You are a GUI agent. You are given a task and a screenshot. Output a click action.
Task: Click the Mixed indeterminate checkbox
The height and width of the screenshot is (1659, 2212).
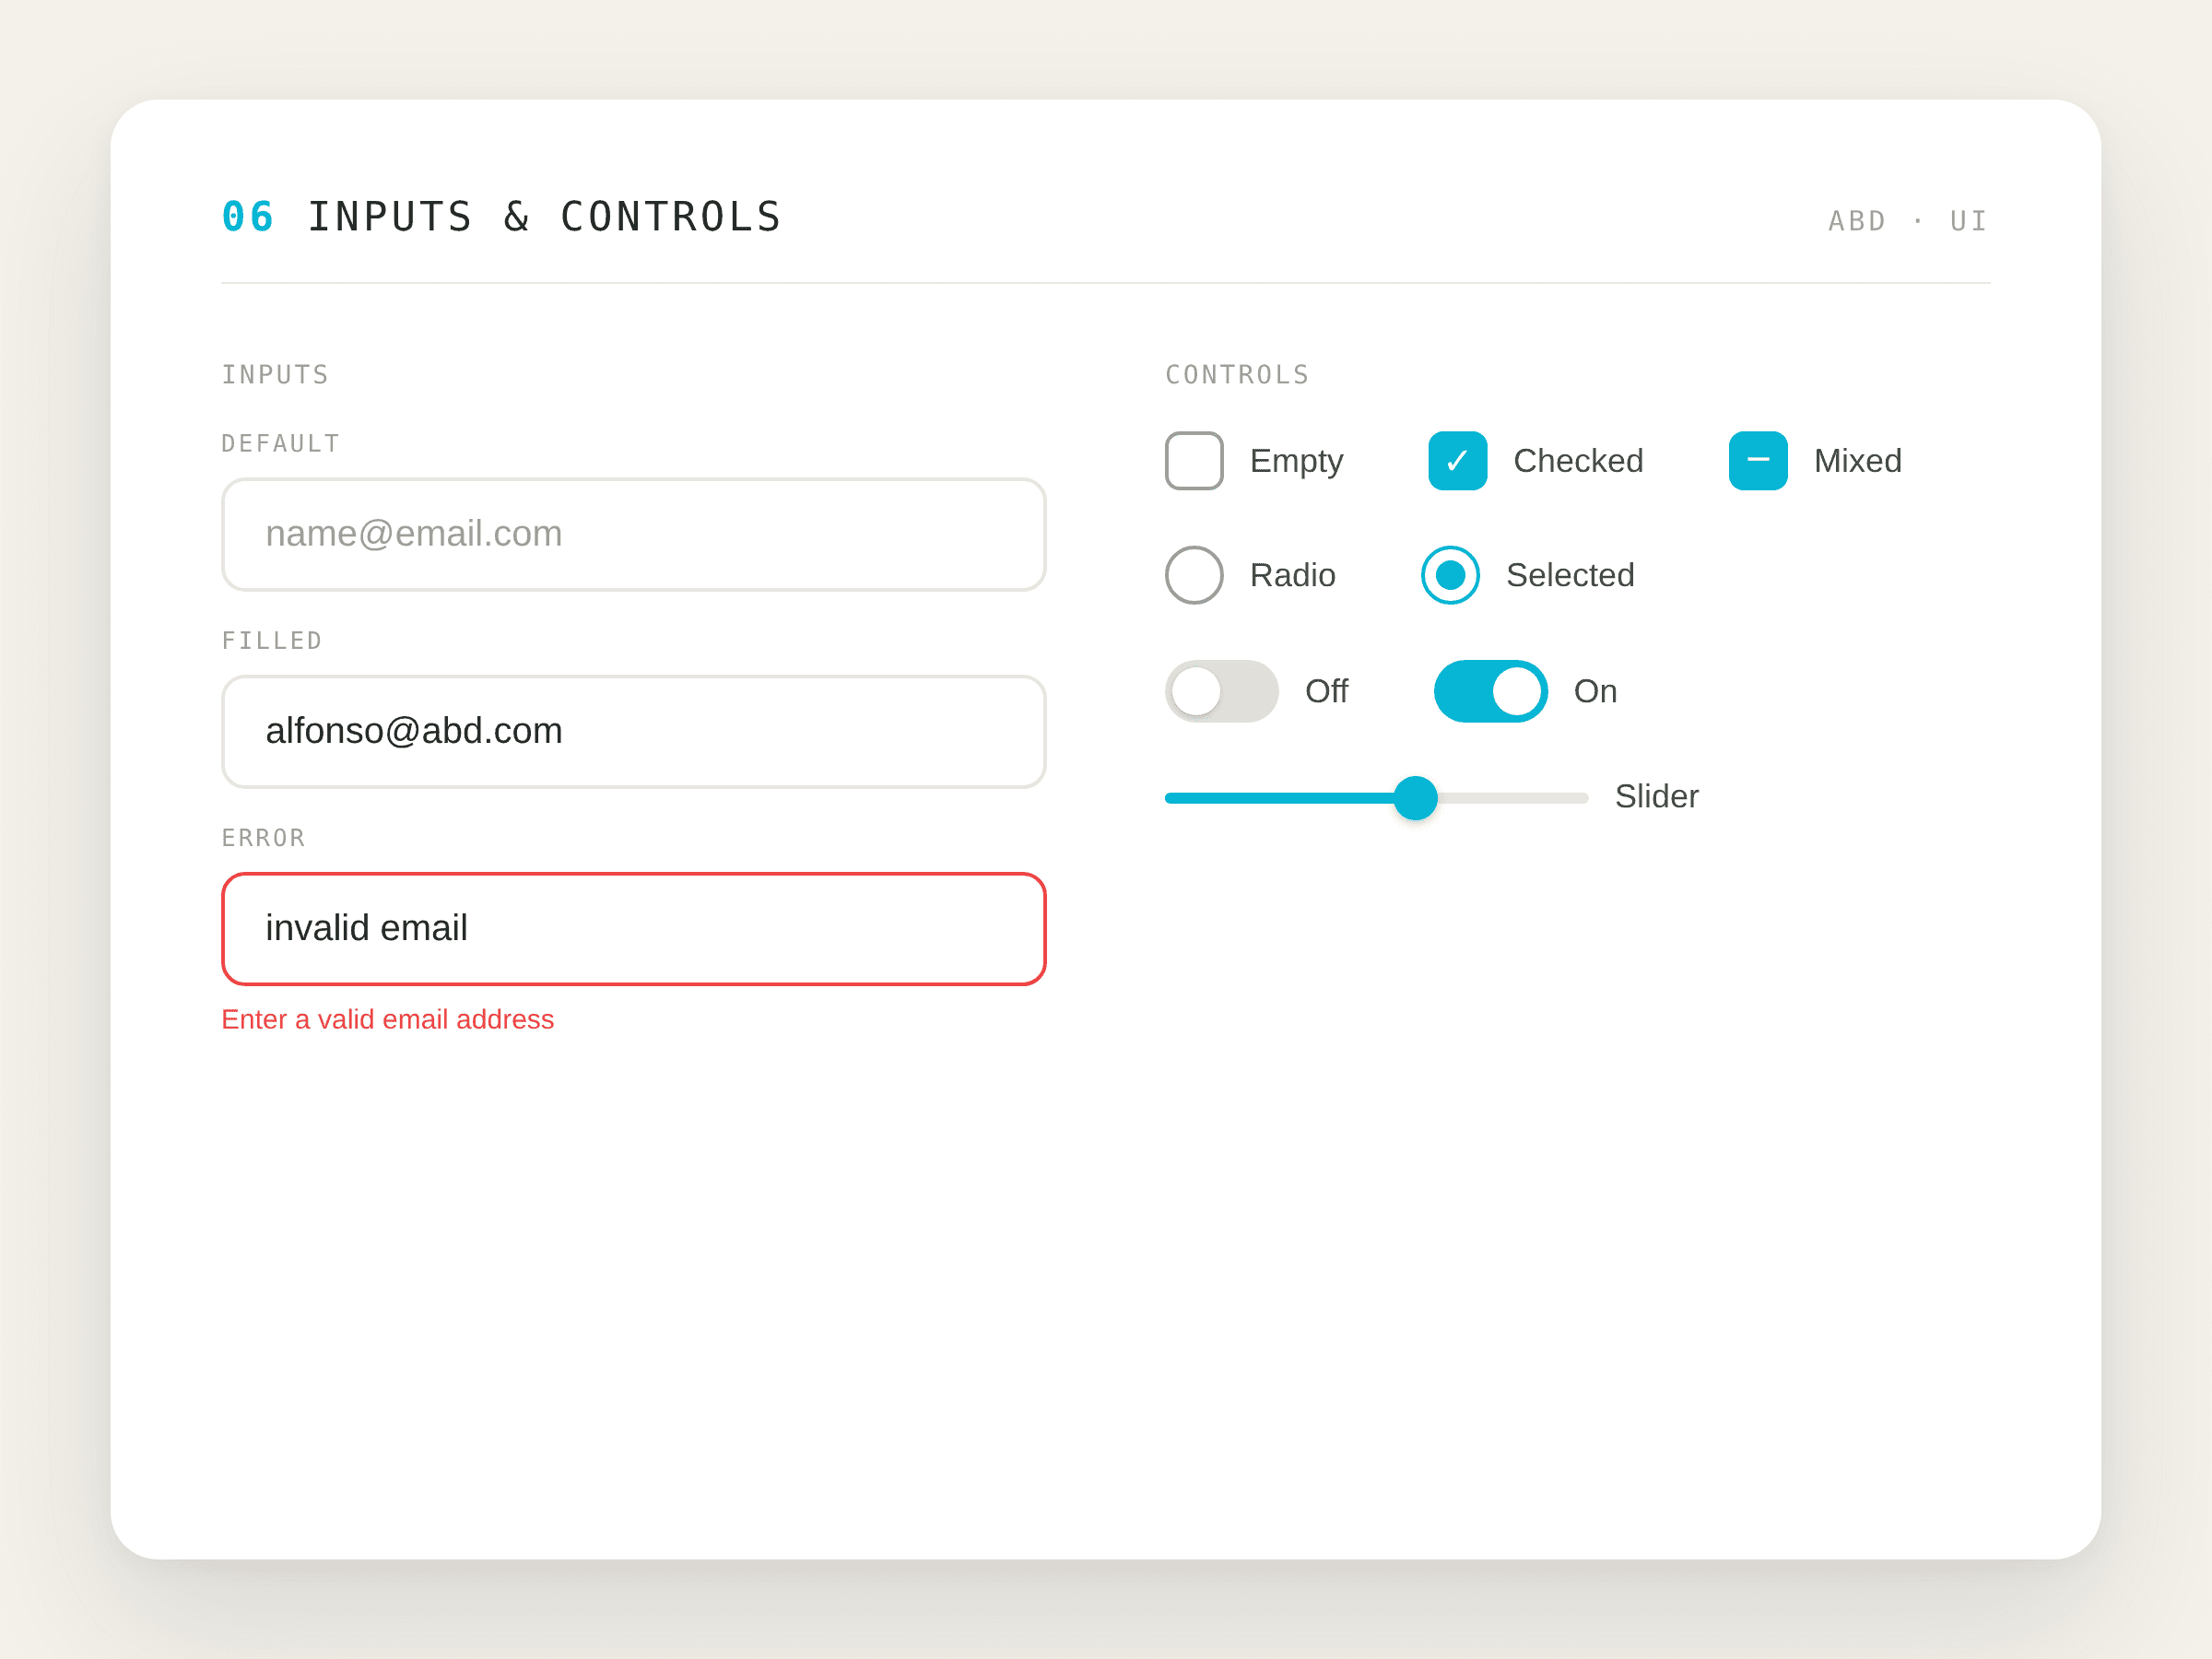1758,461
